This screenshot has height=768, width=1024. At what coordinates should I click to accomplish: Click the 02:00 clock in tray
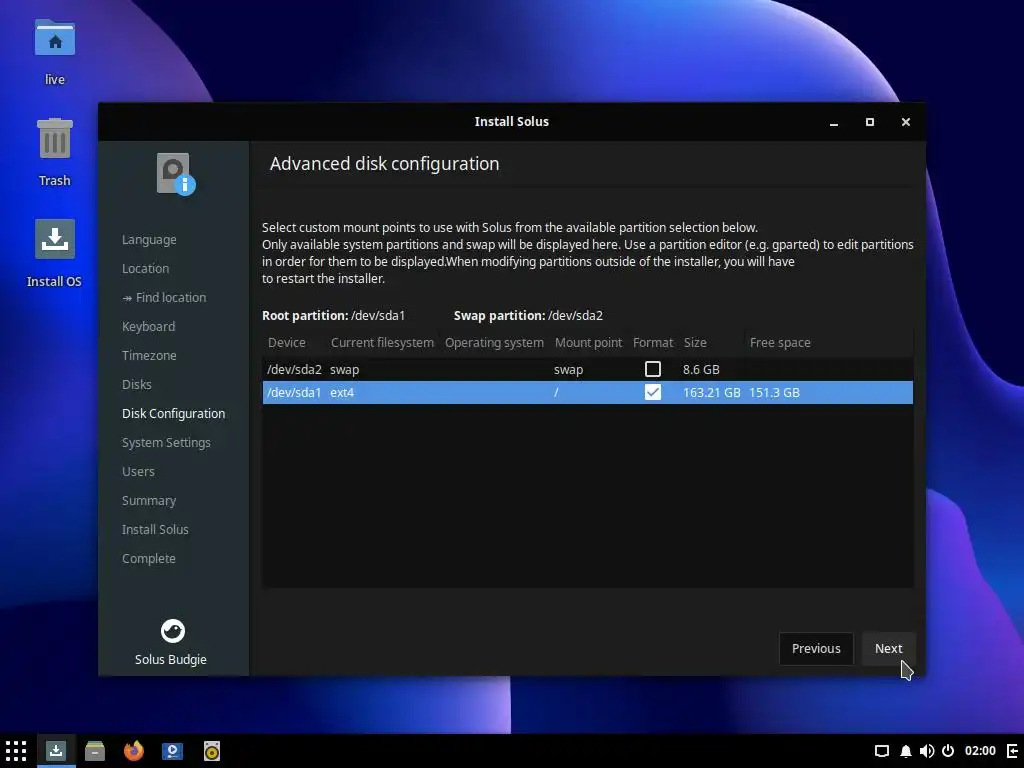pos(980,751)
